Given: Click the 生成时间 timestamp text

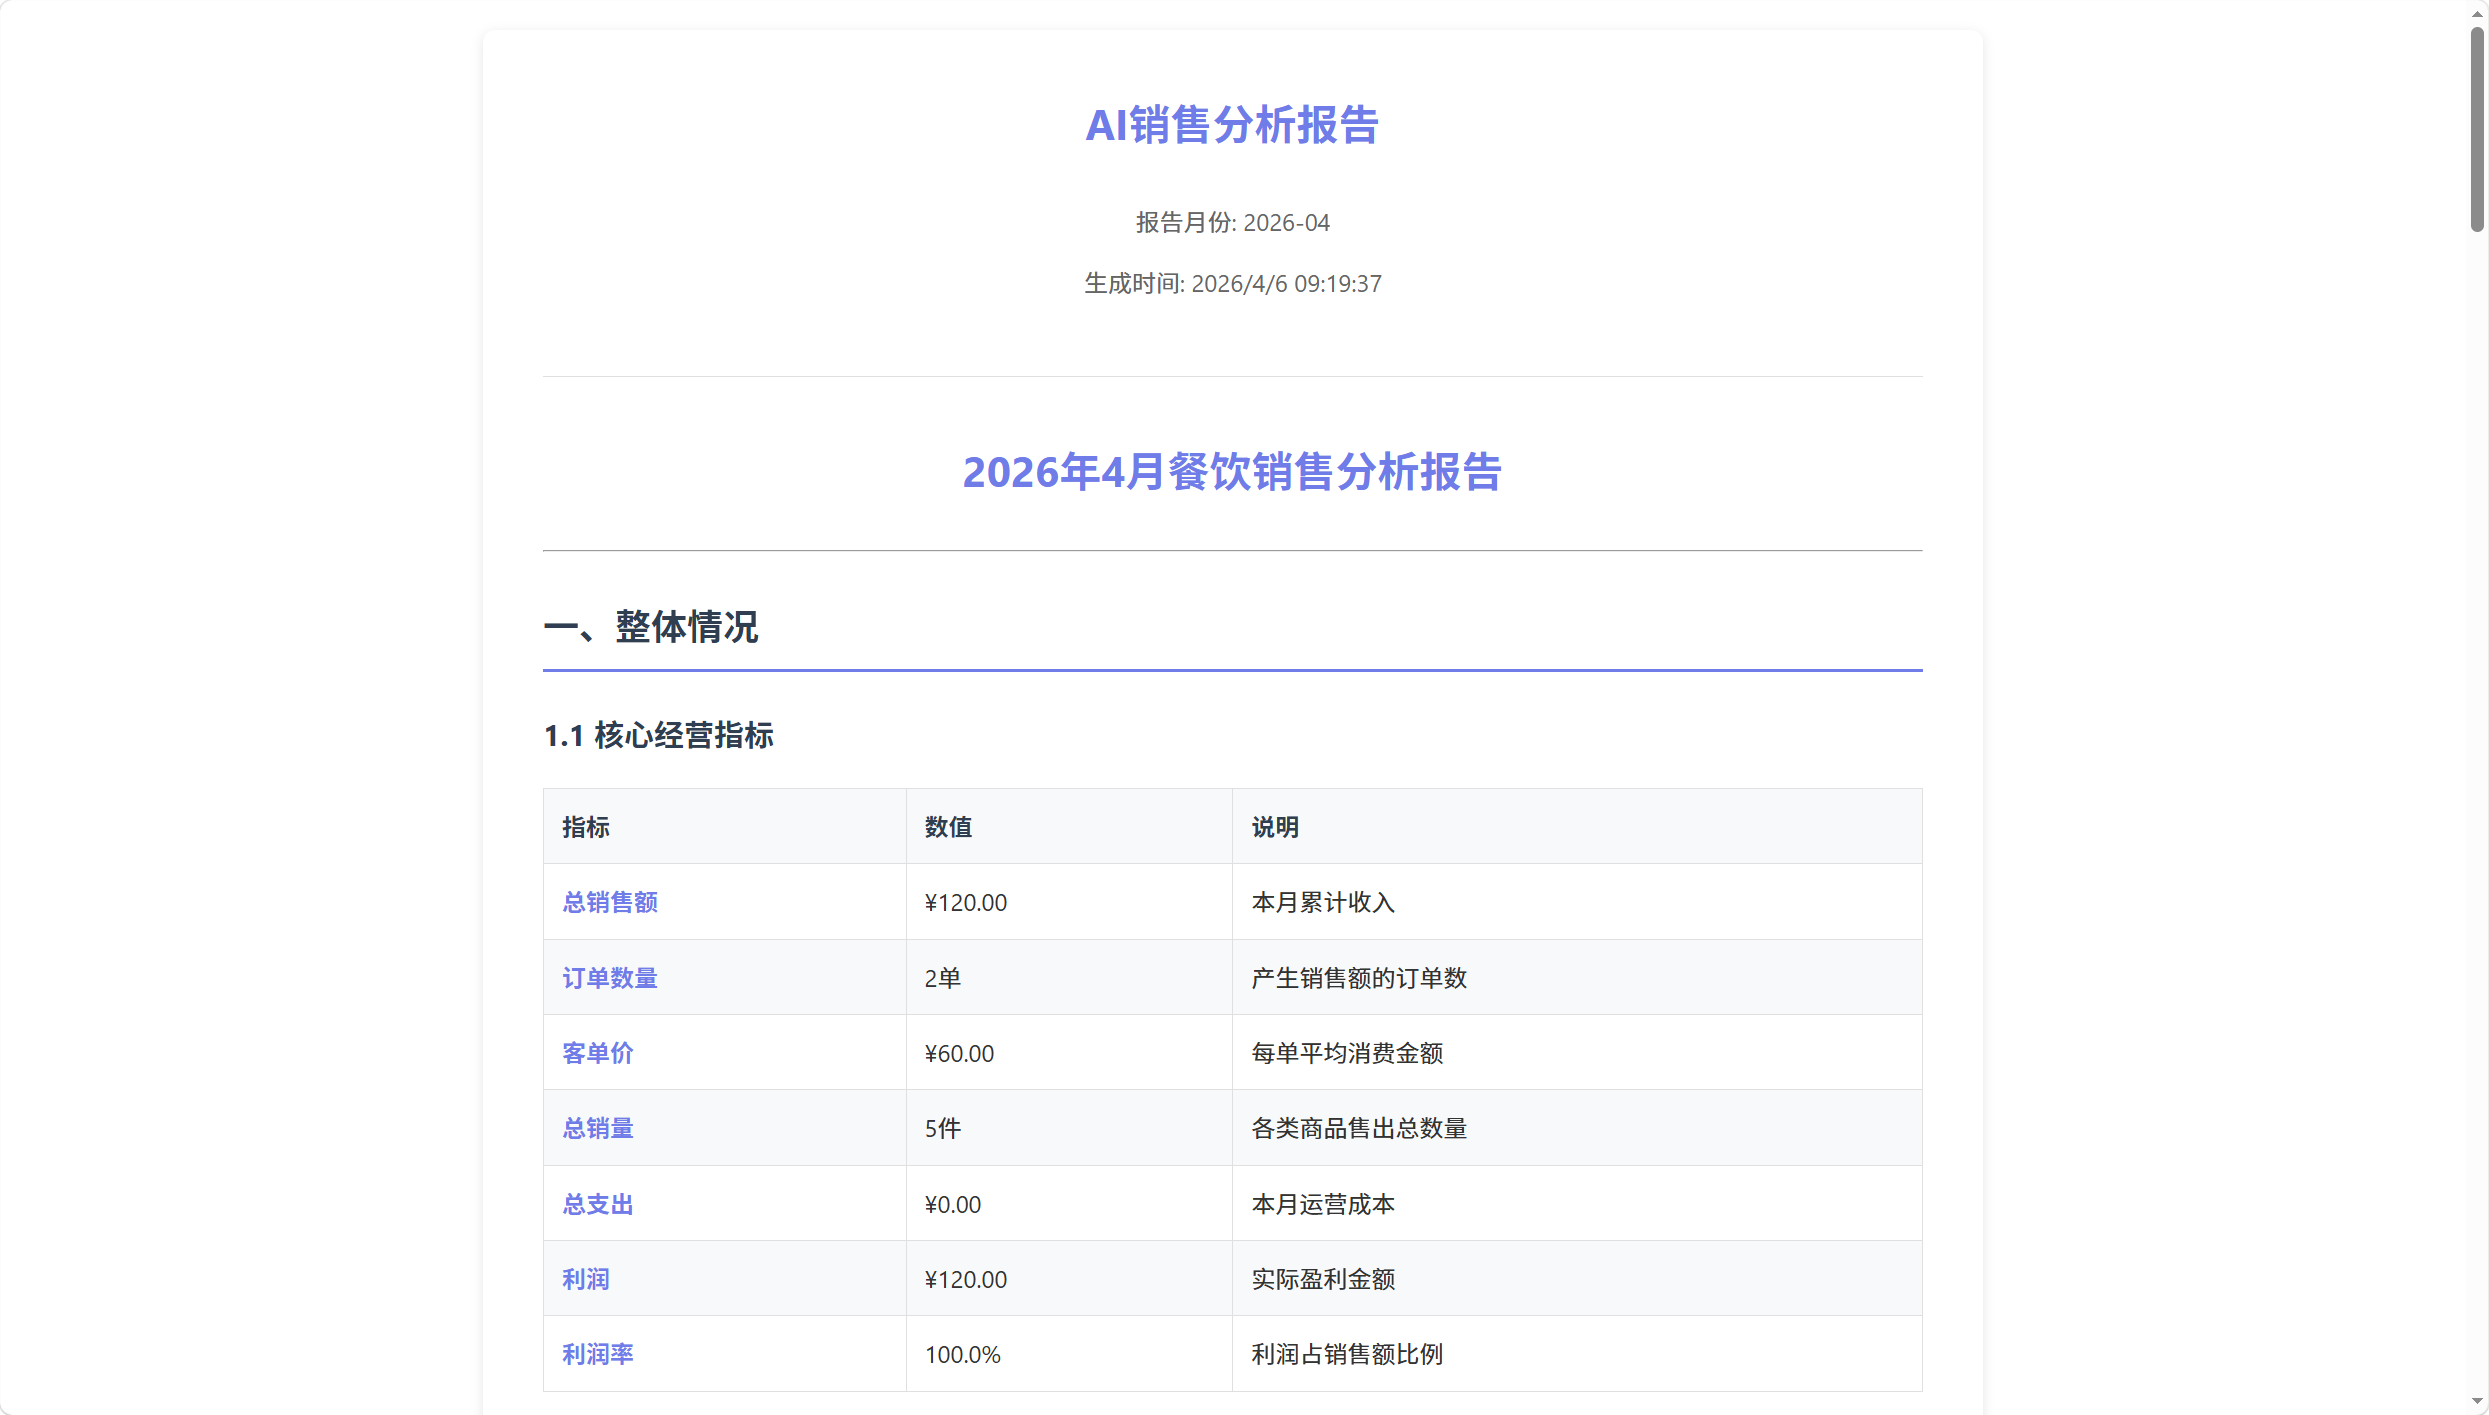Looking at the screenshot, I should click(x=1232, y=284).
